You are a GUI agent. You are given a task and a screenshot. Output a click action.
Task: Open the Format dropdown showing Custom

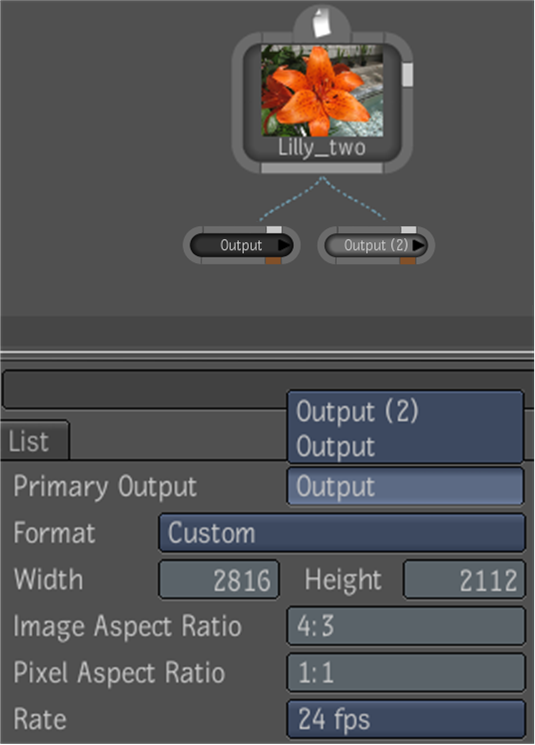point(342,533)
